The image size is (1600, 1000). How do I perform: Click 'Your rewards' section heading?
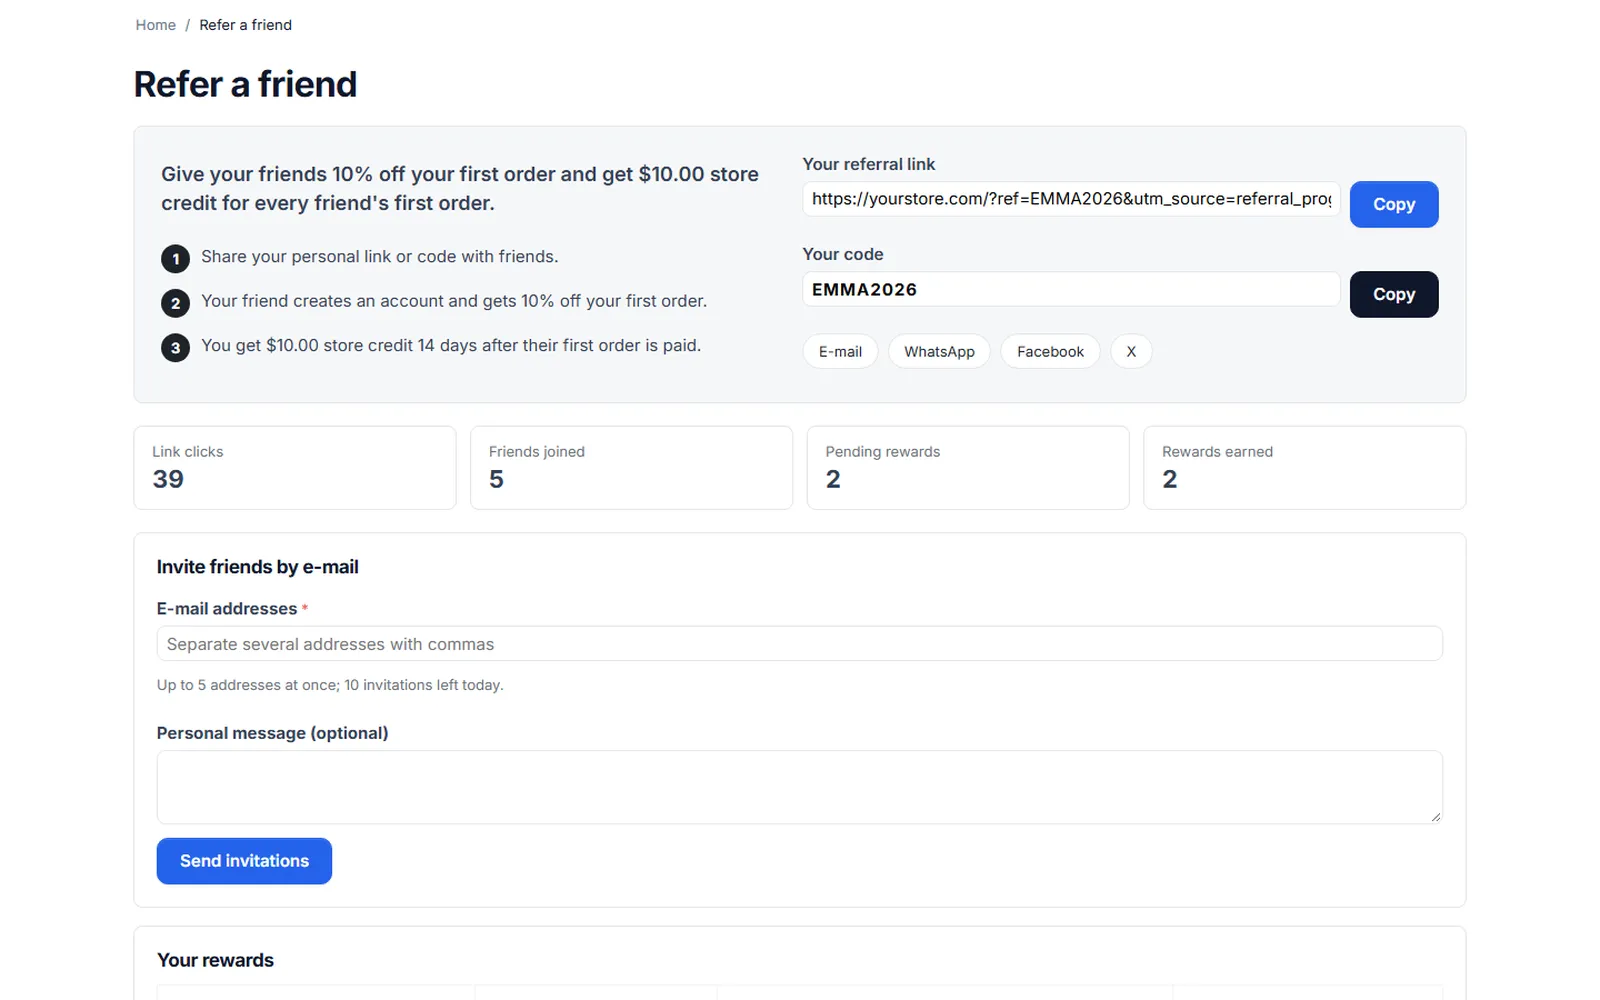[x=215, y=960]
